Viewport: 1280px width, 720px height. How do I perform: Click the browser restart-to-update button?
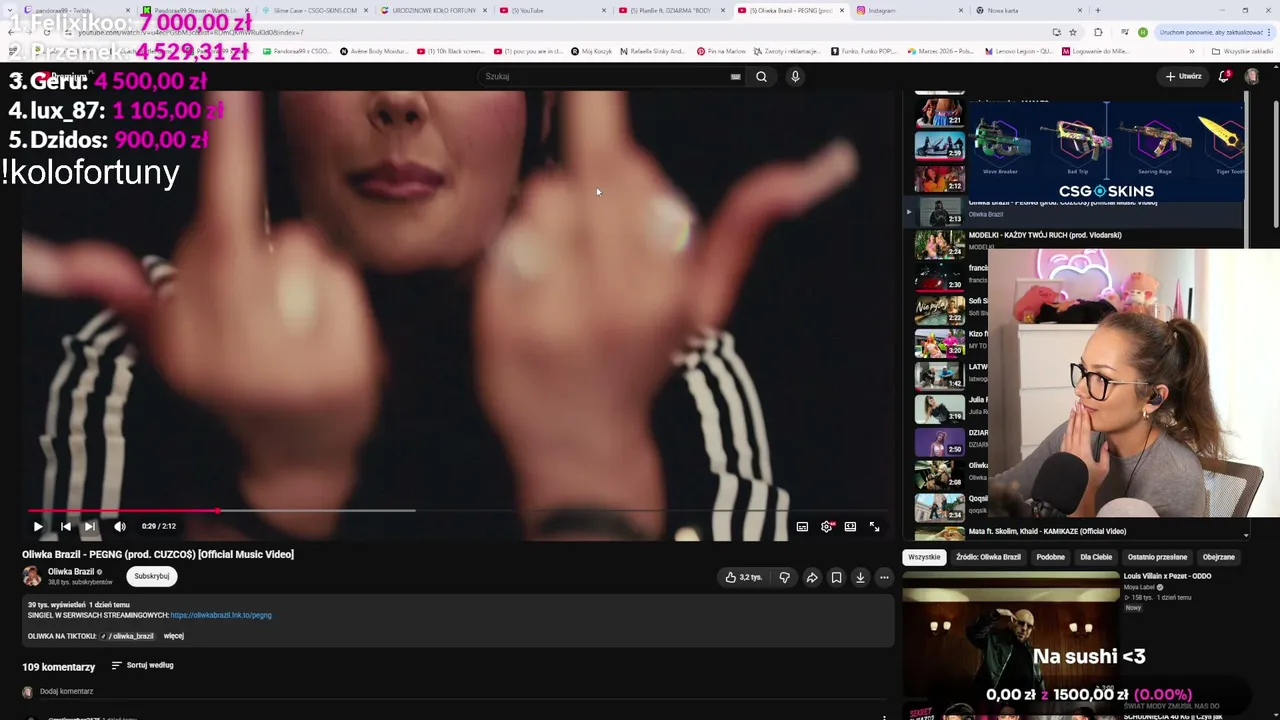[1214, 32]
